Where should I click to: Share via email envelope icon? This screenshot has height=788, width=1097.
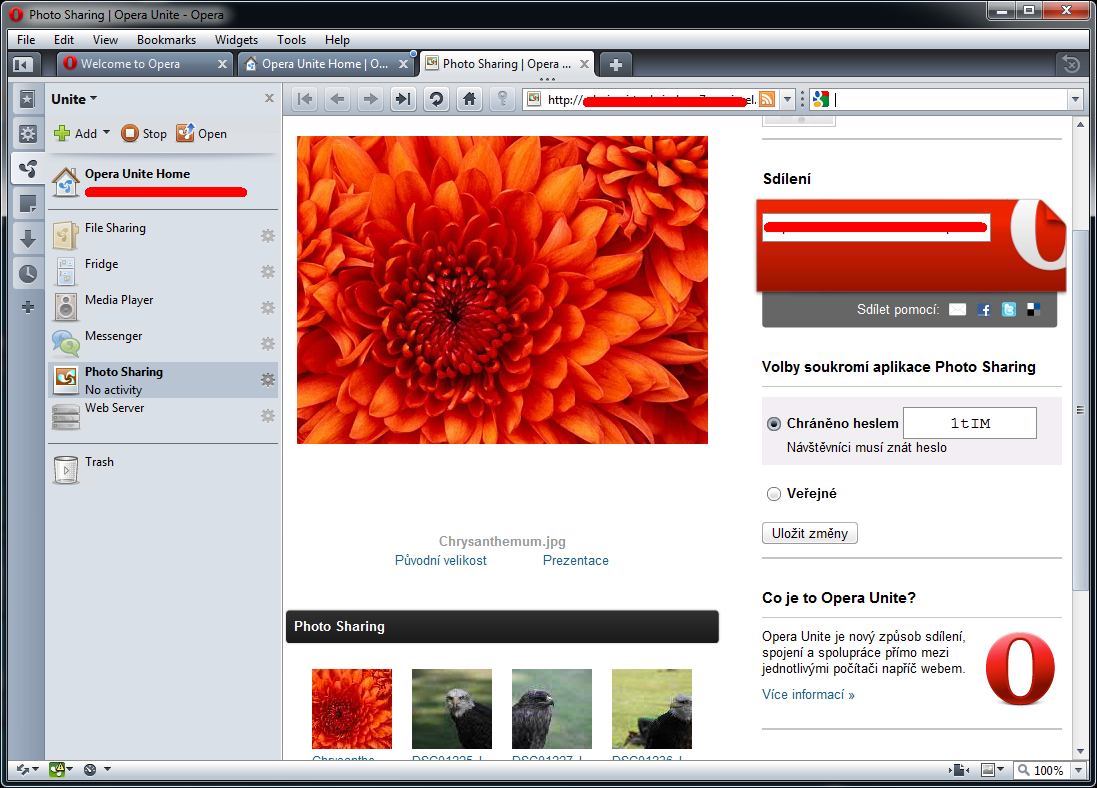coord(957,309)
